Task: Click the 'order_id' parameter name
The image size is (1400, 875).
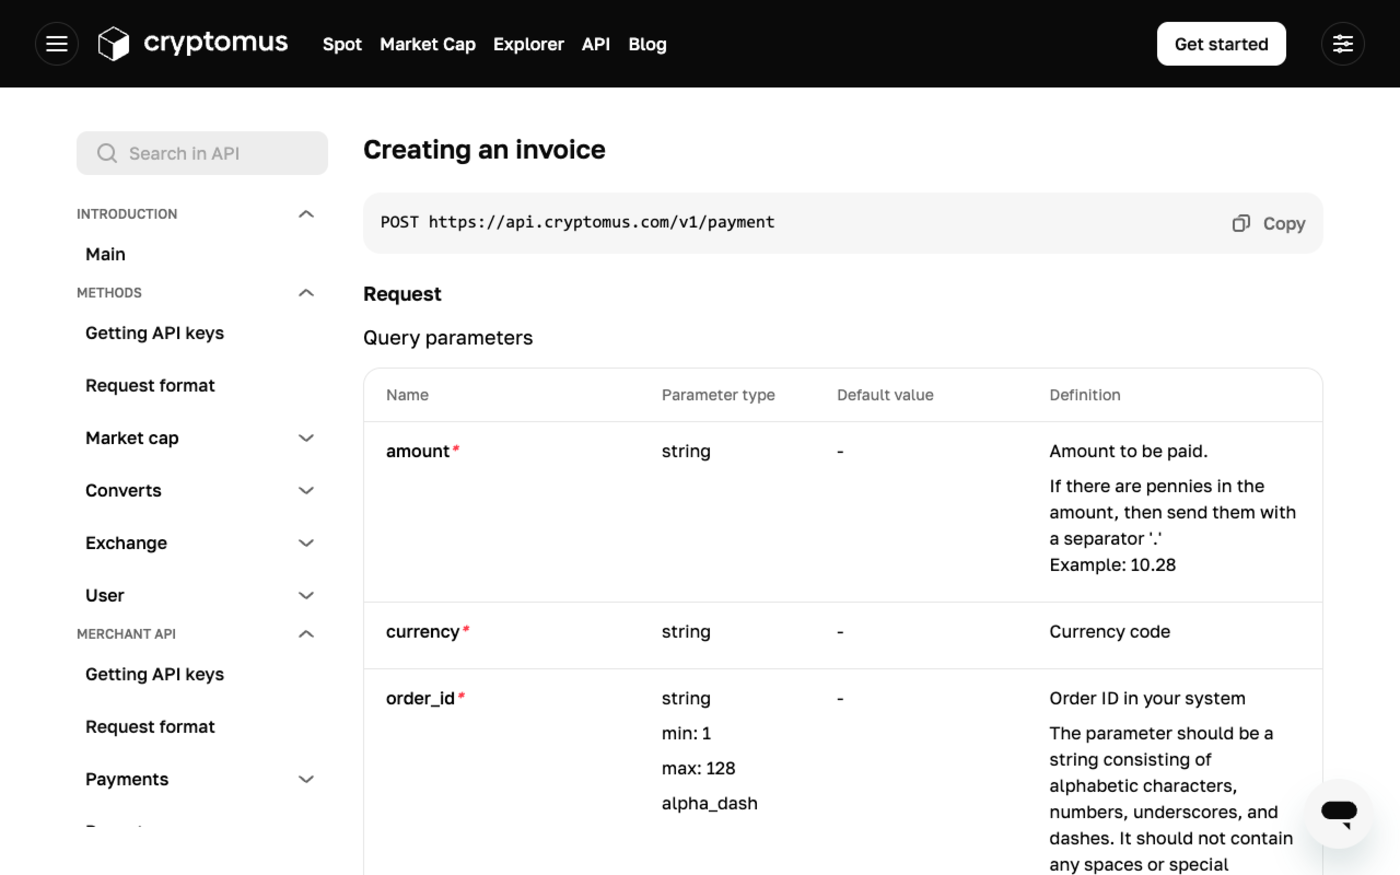Action: click(420, 698)
